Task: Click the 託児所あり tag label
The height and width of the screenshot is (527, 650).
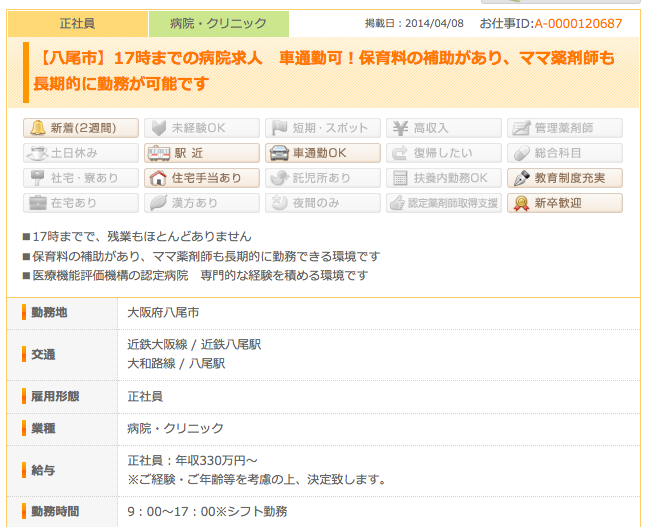Action: point(322,178)
